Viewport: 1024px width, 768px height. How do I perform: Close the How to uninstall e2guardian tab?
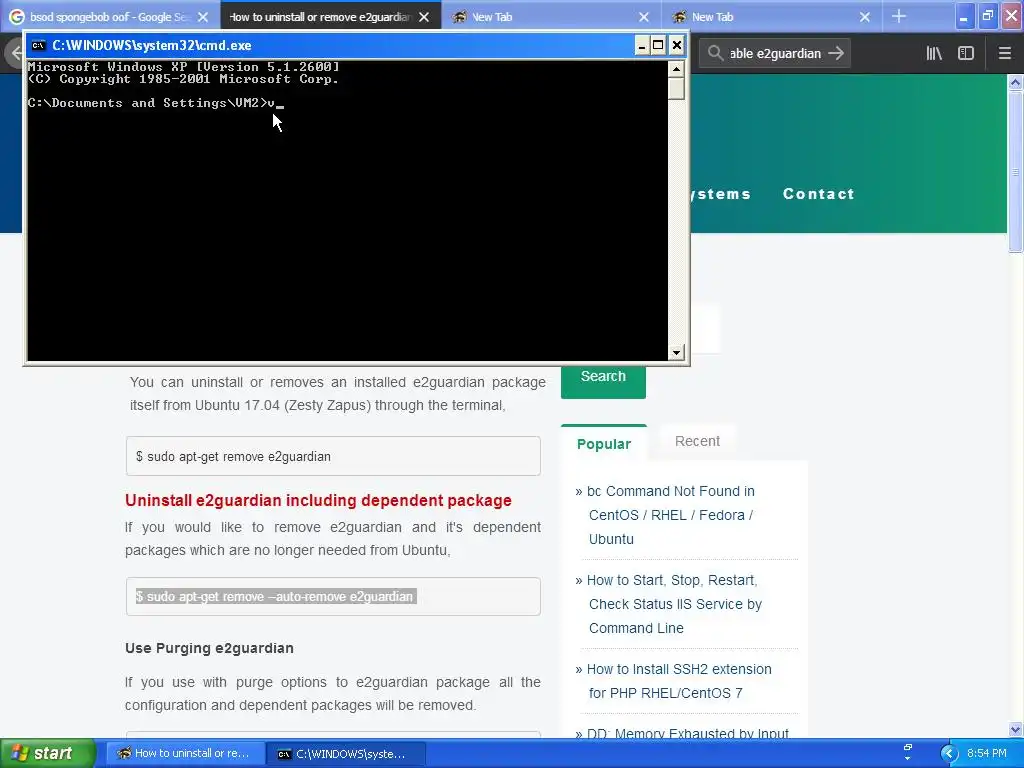(x=424, y=17)
